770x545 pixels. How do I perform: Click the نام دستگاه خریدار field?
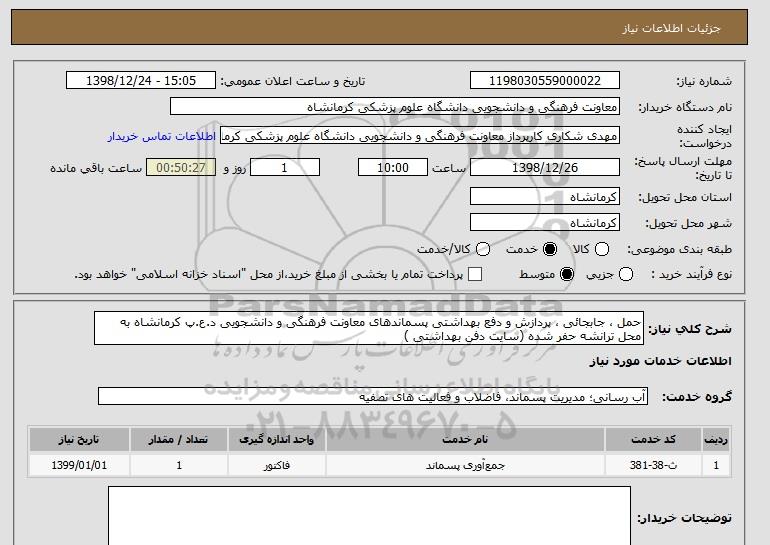(x=395, y=107)
